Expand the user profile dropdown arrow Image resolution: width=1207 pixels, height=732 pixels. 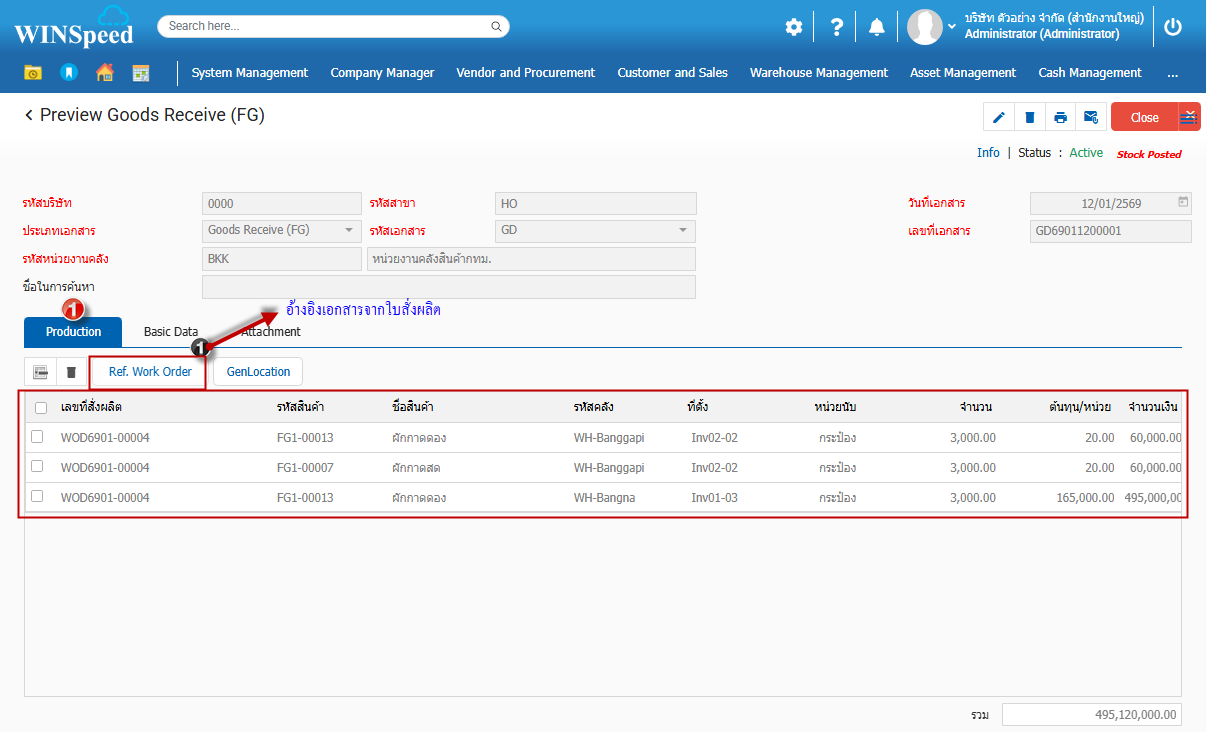coord(952,26)
